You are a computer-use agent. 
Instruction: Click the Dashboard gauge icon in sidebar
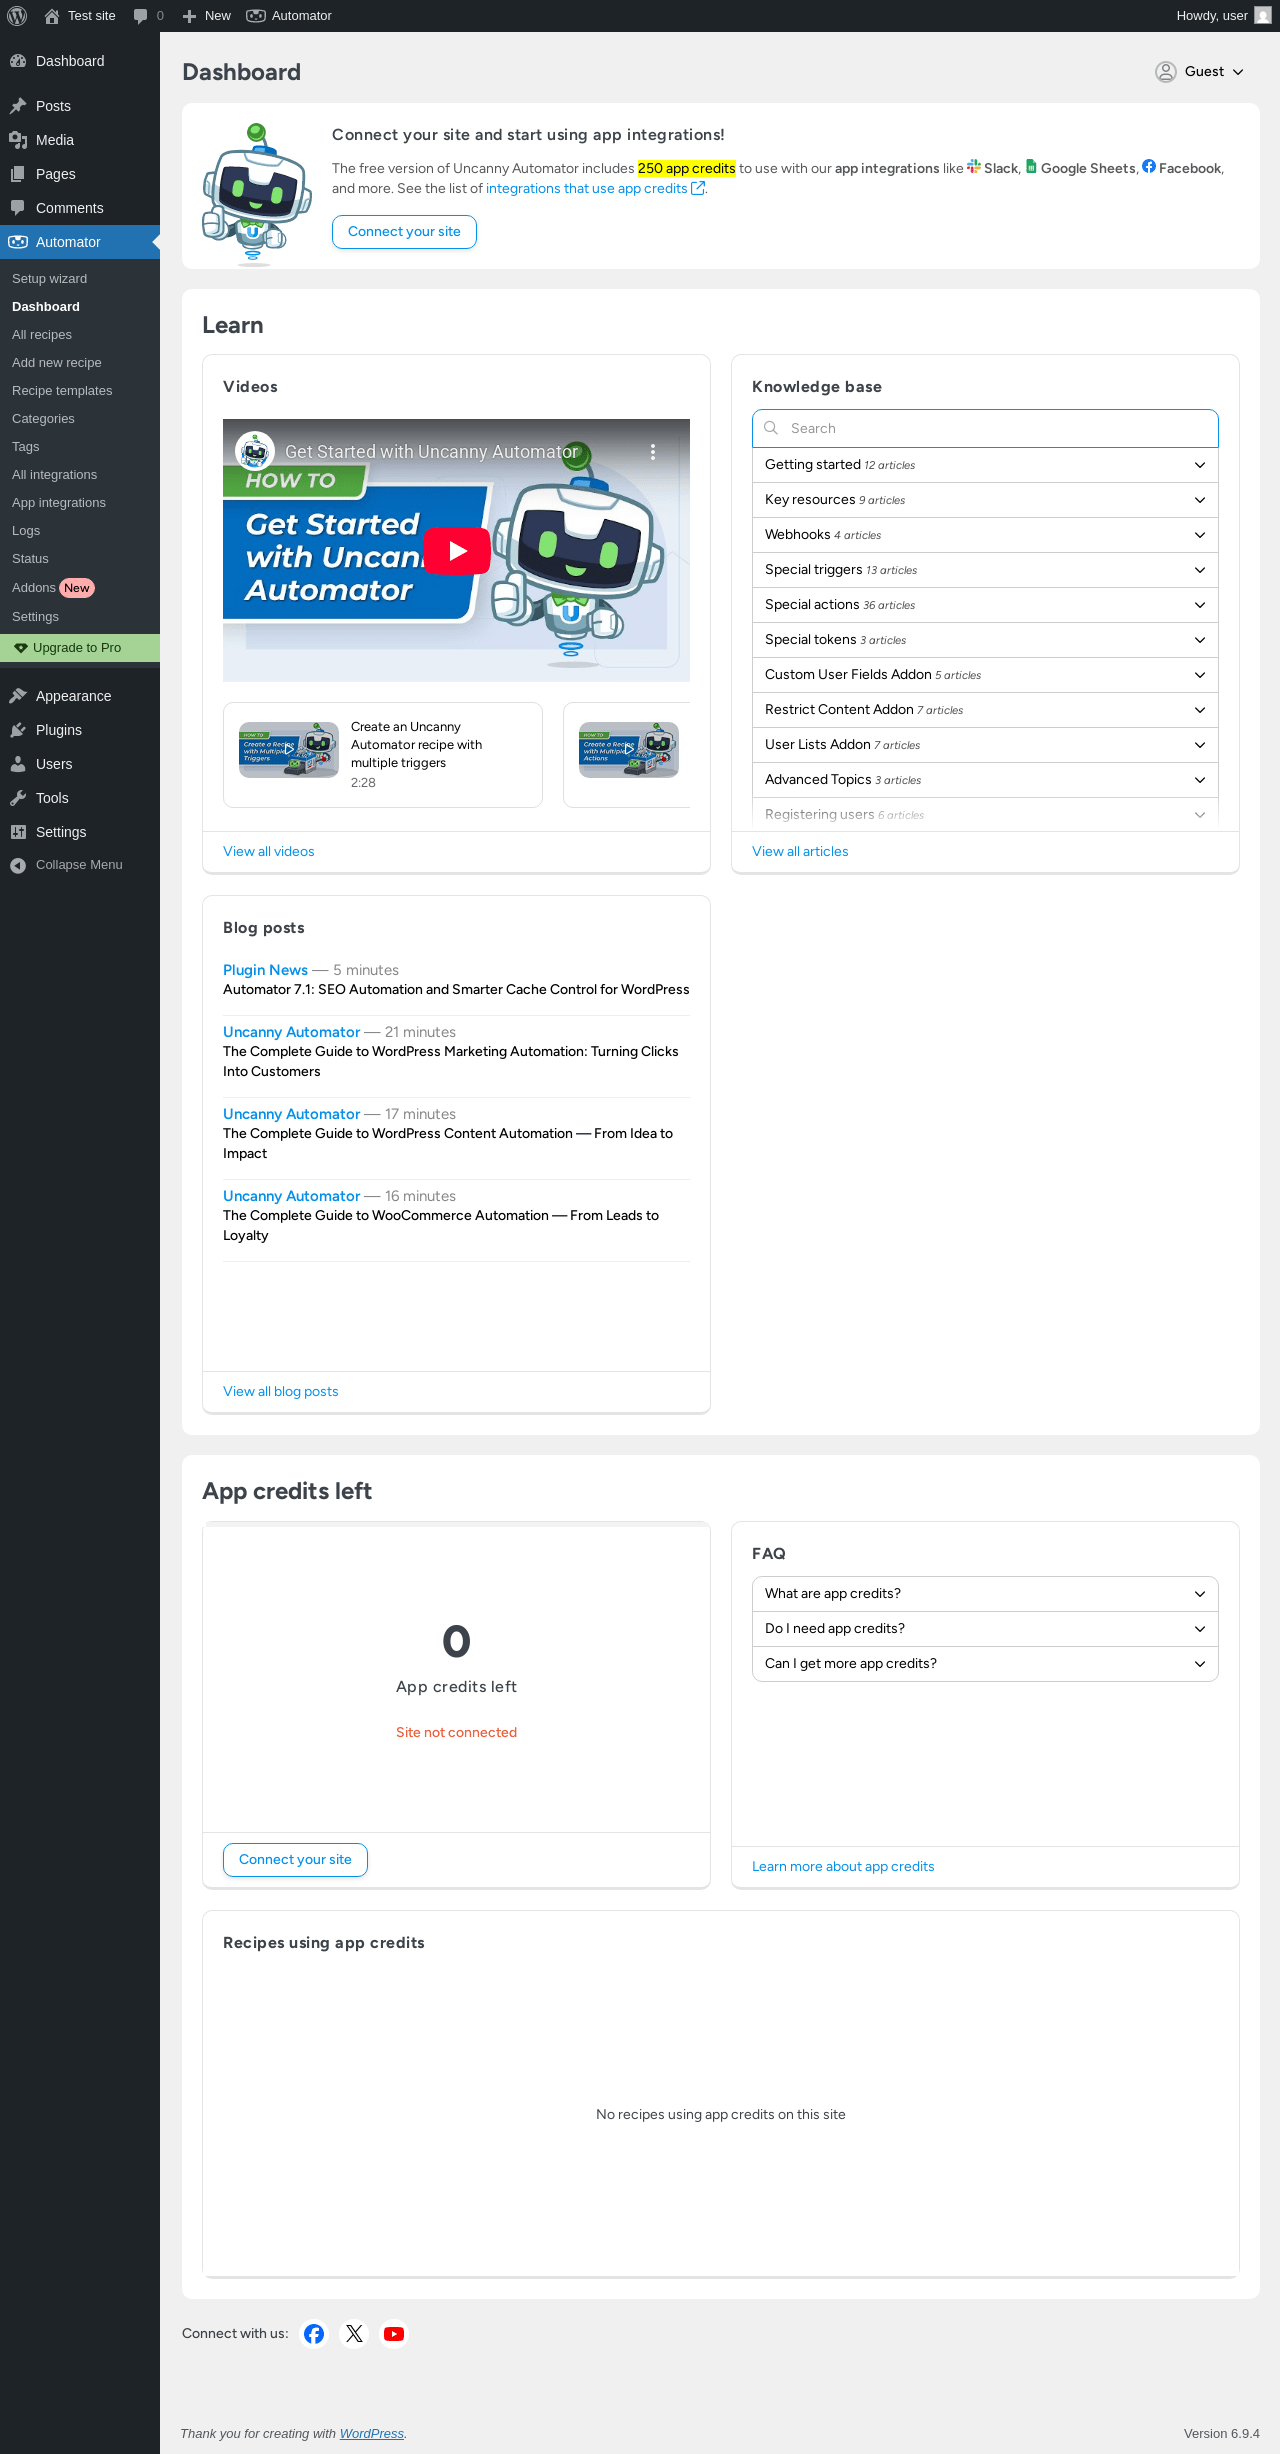[x=18, y=61]
